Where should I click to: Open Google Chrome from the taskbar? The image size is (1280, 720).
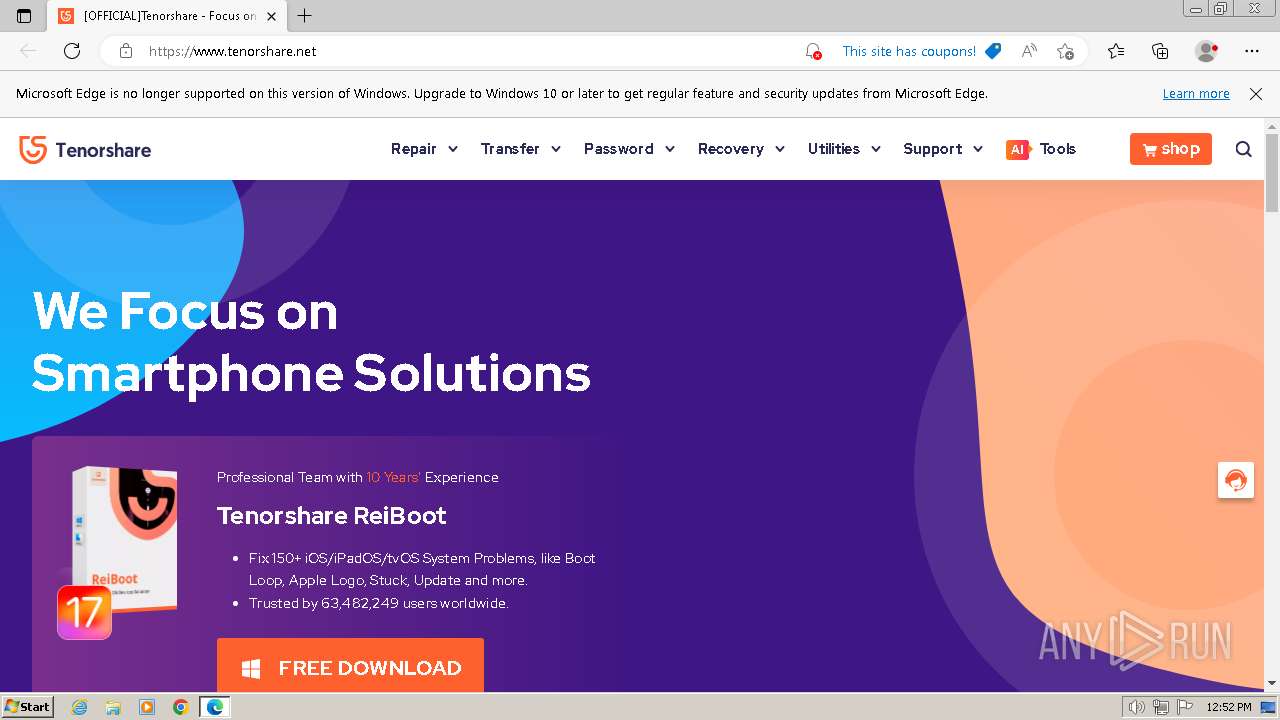181,707
